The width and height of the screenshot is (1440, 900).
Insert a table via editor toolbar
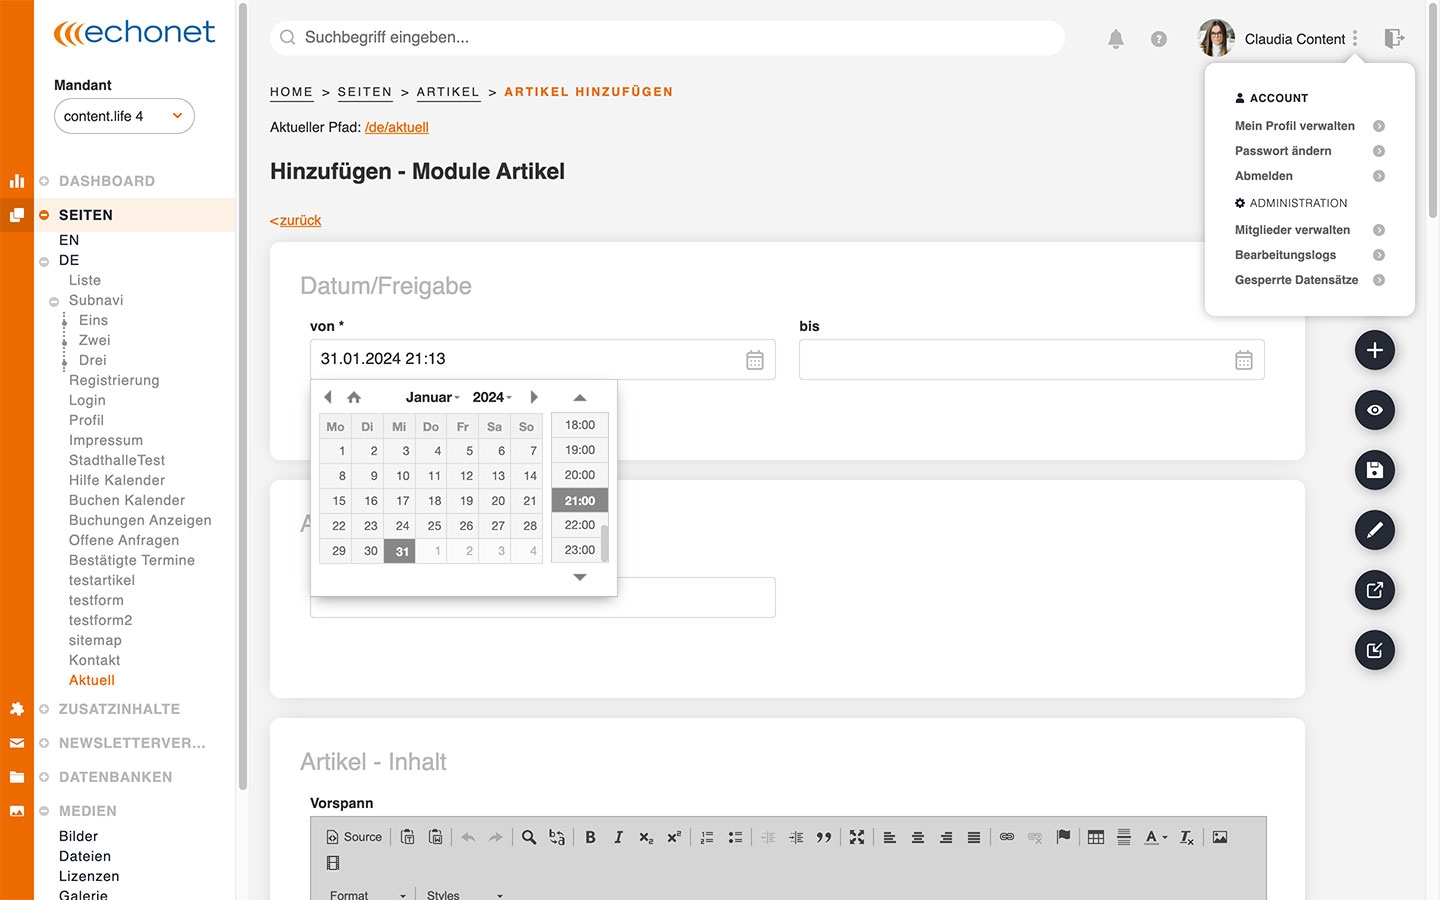pos(1096,837)
